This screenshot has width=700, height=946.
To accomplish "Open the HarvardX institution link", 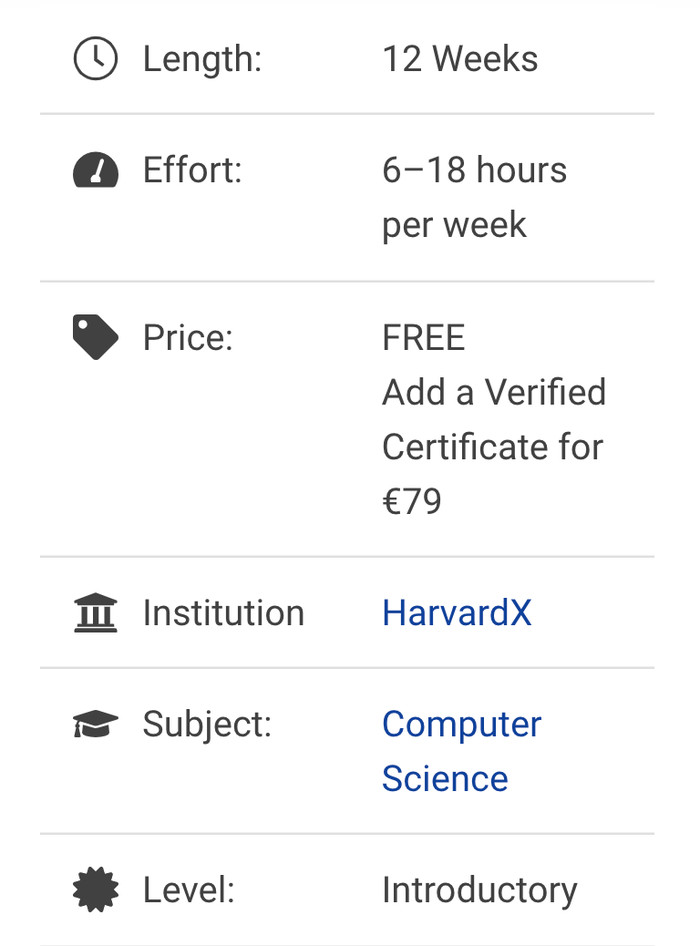I will click(456, 612).
